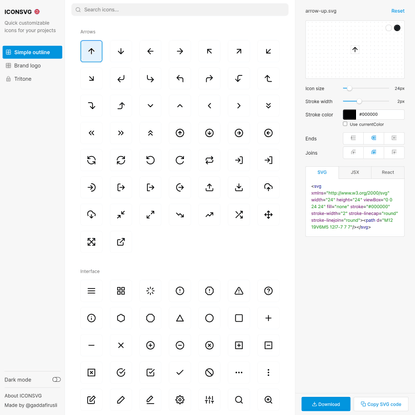Viewport: 415px width, 415px height.
Task: Click the Download button
Action: coord(326,404)
